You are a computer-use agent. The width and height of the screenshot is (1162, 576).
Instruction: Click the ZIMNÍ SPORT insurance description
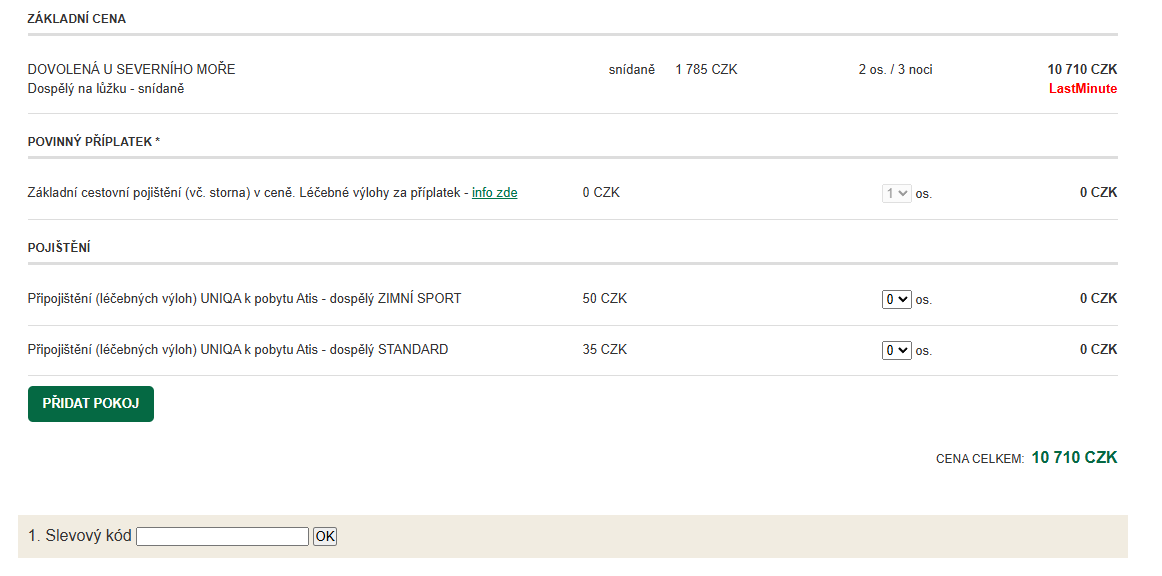click(x=244, y=299)
